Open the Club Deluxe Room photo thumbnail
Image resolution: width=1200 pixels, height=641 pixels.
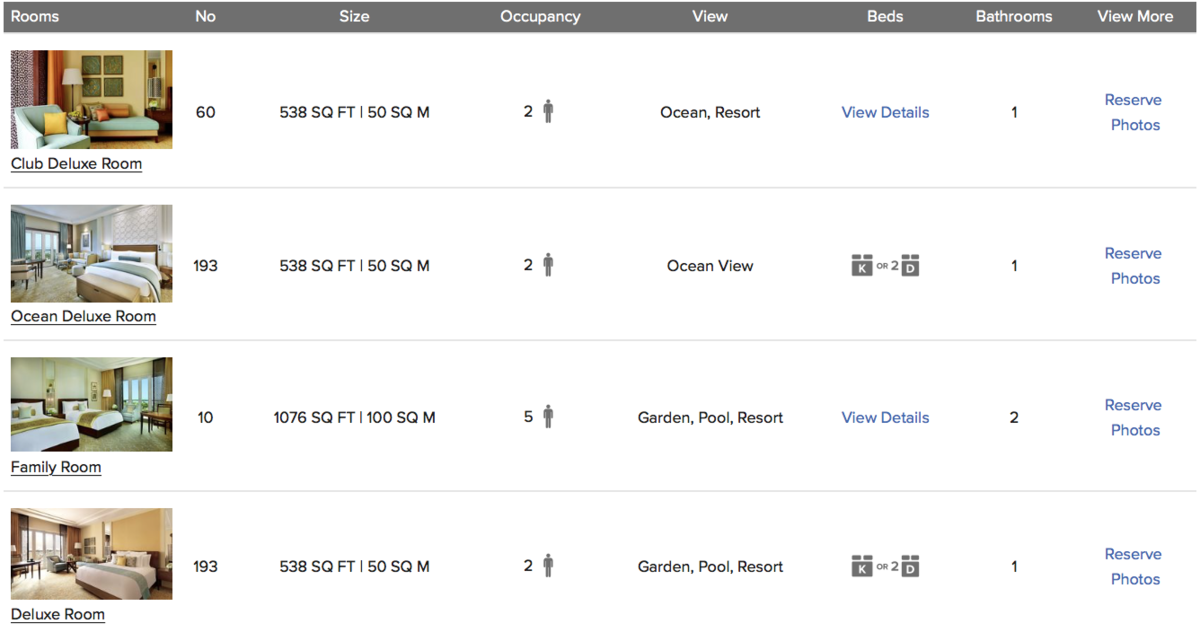tap(91, 99)
